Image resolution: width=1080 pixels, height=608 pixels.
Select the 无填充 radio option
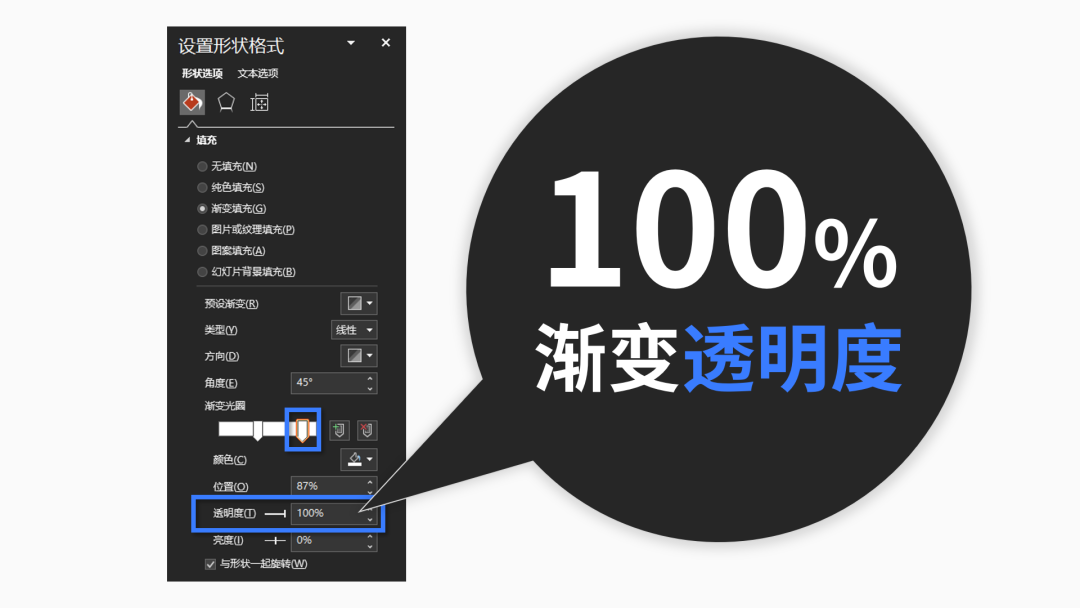[203, 167]
